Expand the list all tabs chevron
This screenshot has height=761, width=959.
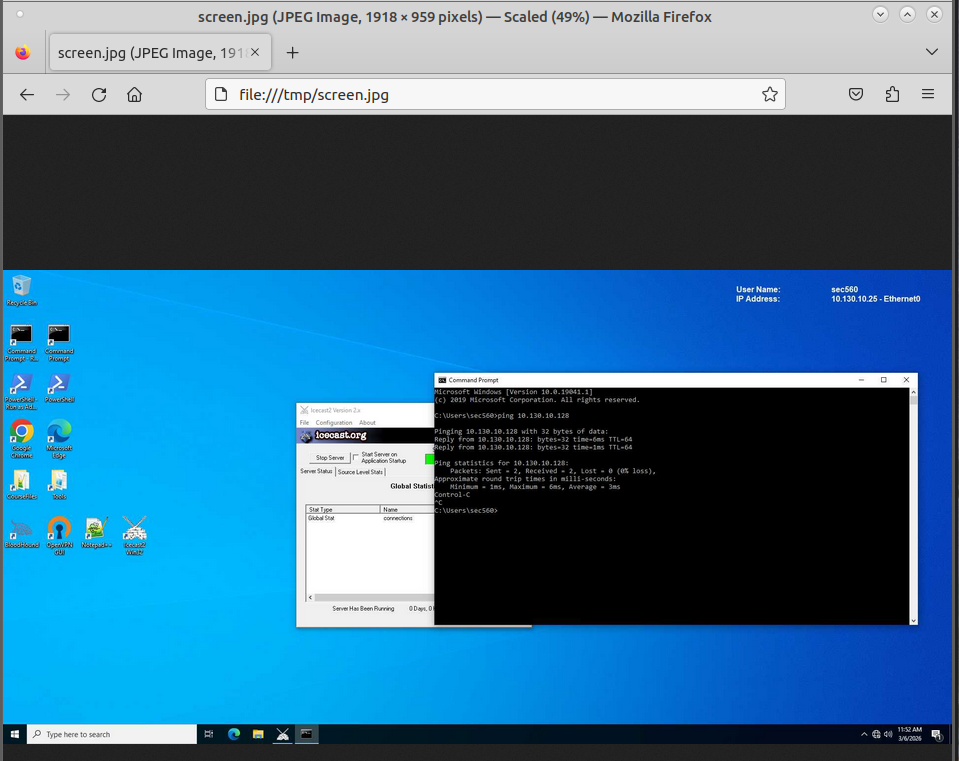click(x=931, y=52)
